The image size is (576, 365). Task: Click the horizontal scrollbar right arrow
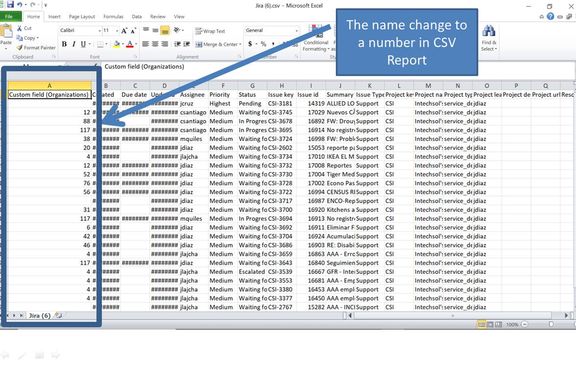pyautogui.click(x=566, y=315)
